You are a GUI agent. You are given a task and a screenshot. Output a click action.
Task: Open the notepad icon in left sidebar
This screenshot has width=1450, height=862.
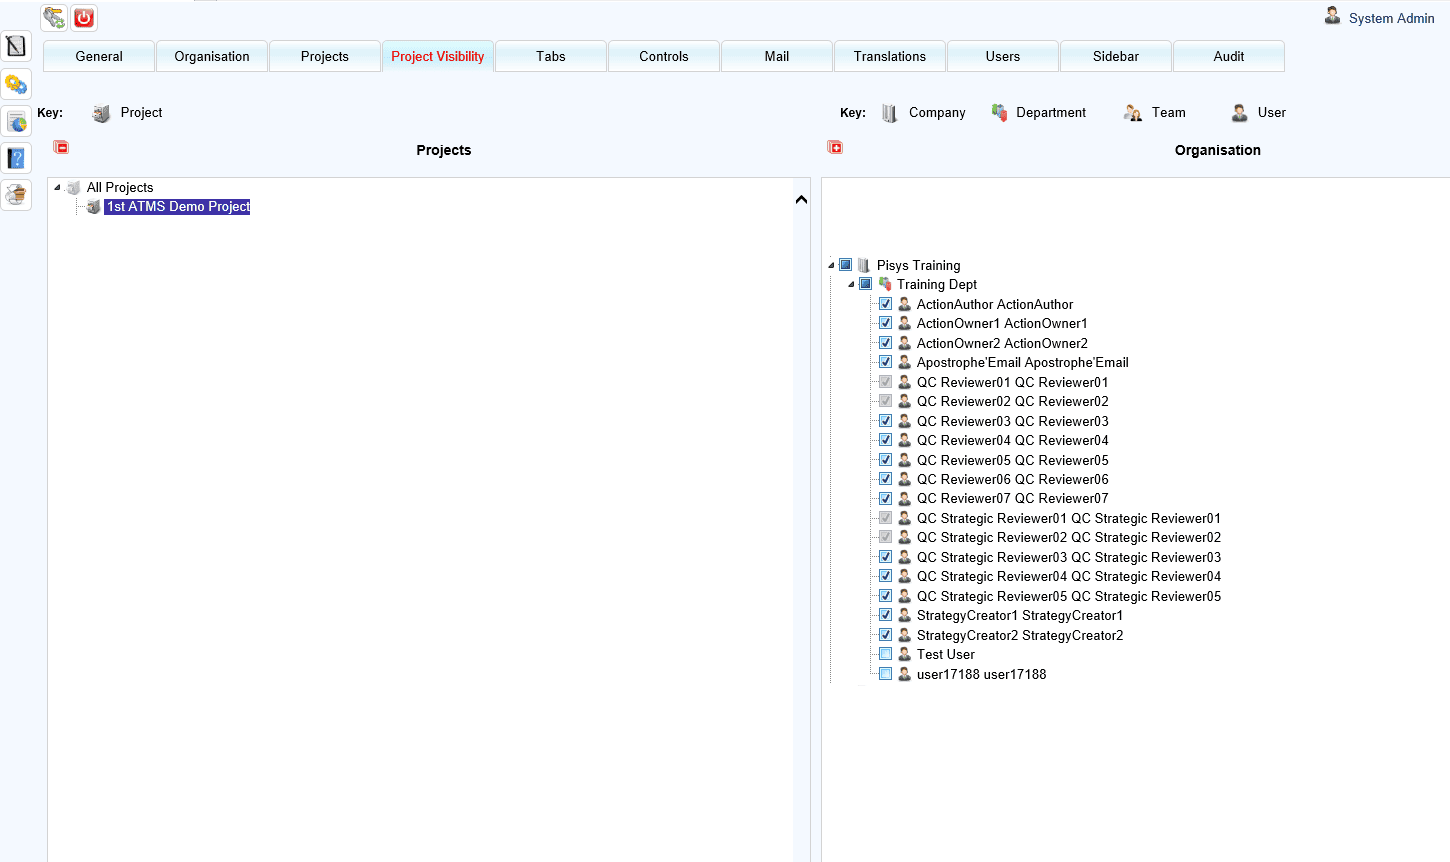click(16, 46)
